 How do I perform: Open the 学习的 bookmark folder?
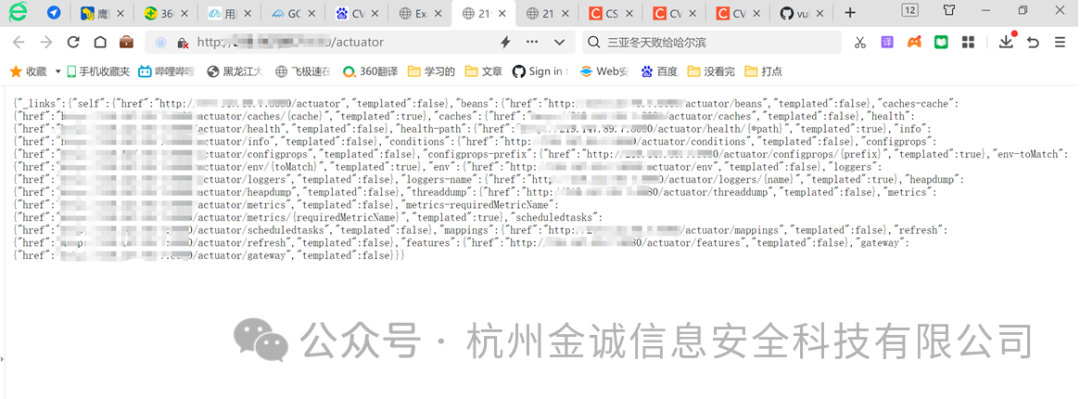[431, 71]
